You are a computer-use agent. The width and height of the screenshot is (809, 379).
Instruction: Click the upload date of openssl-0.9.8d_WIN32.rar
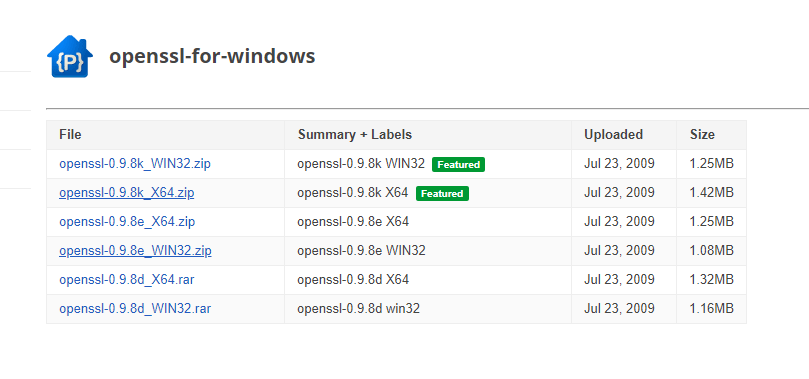(619, 308)
